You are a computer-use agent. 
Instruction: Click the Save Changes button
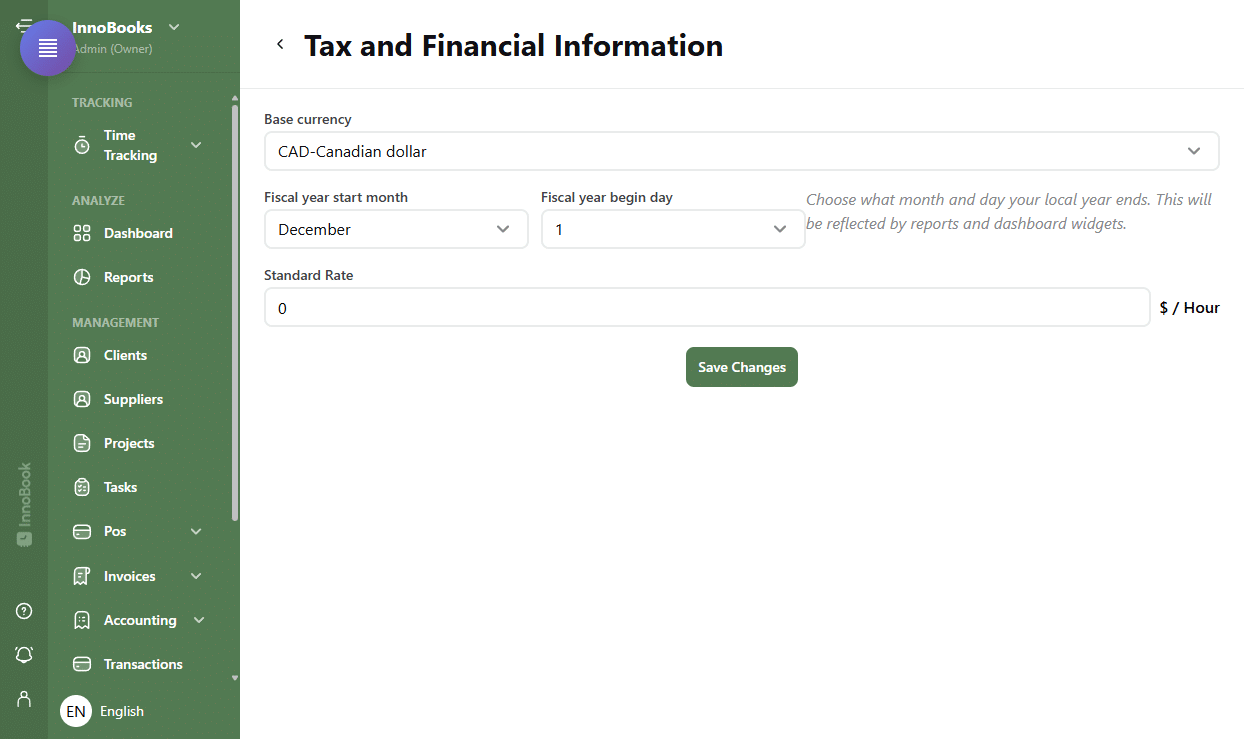[742, 367]
